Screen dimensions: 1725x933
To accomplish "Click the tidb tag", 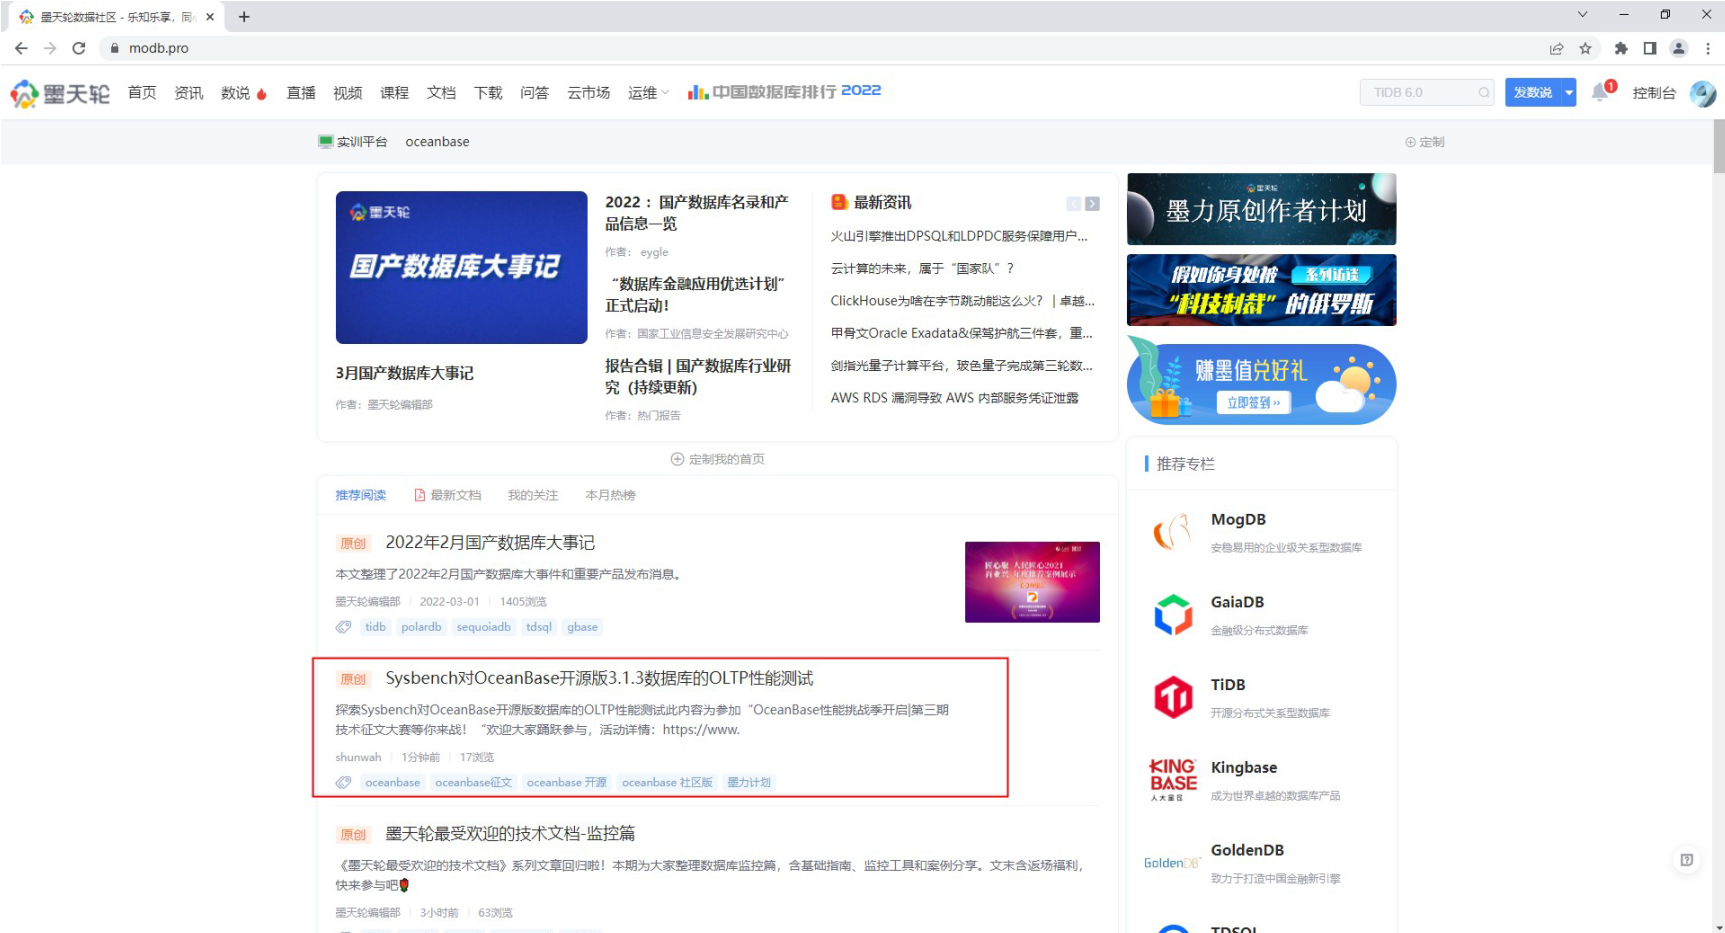I will click(376, 627).
